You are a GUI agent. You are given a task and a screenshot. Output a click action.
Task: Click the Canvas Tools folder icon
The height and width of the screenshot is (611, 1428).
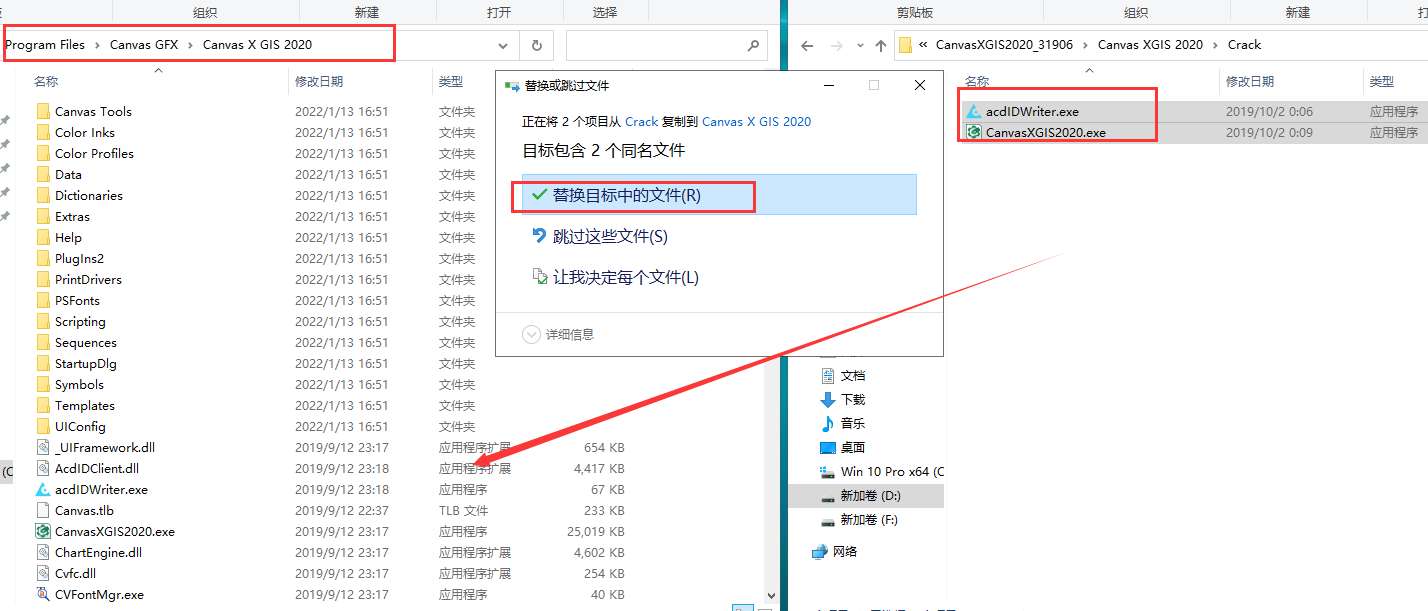pyautogui.click(x=43, y=111)
